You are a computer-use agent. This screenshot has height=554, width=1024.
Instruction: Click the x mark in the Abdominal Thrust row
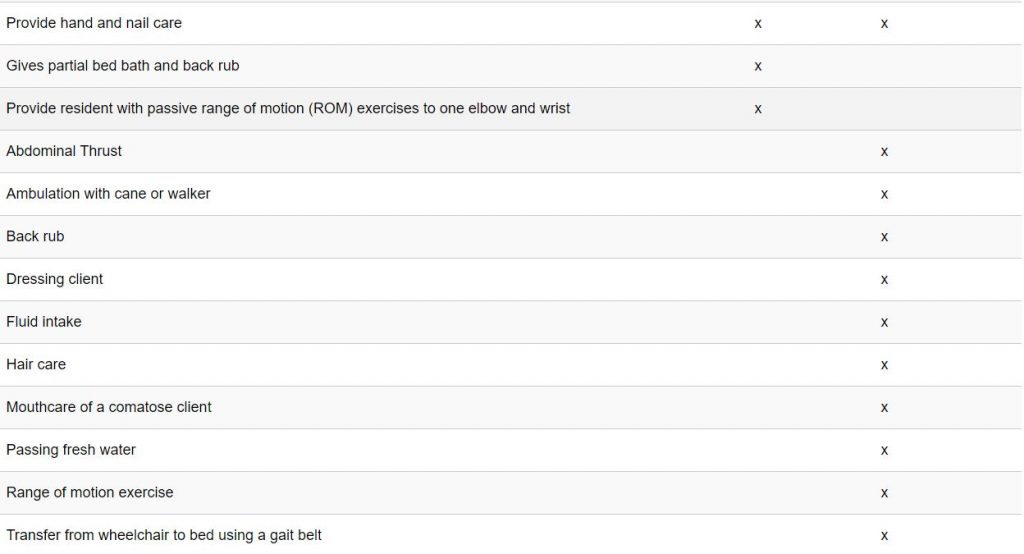click(884, 152)
